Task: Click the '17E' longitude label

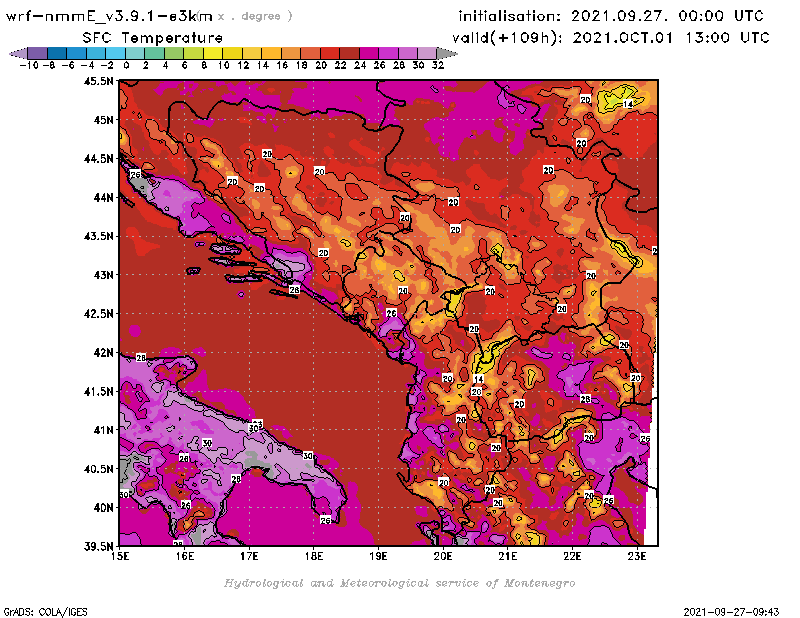Action: click(249, 556)
